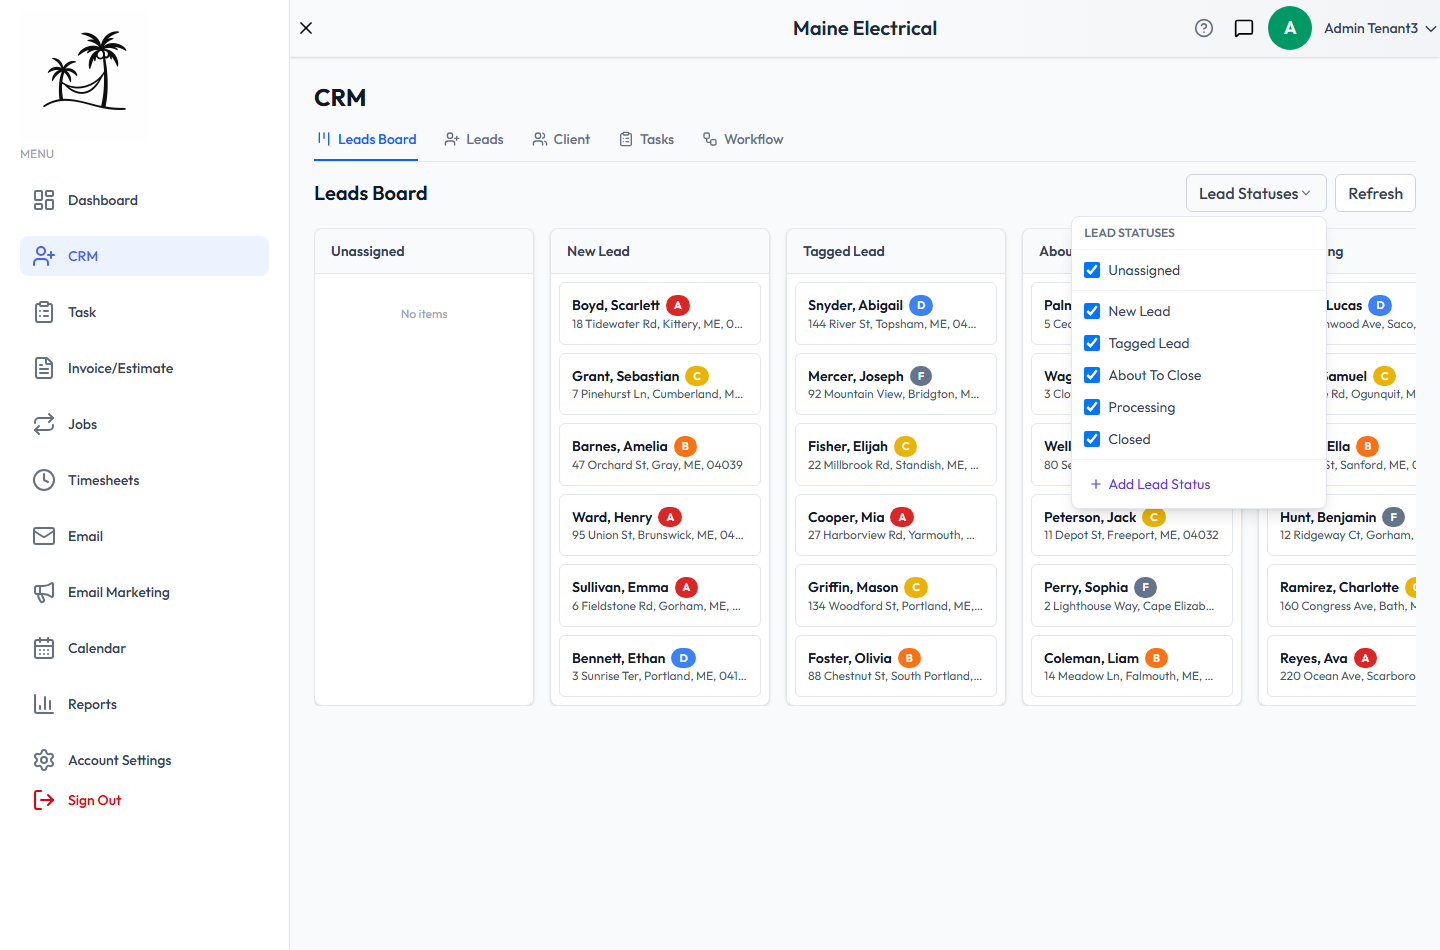1440x950 pixels.
Task: Disable the Processing status checkbox
Action: tap(1092, 407)
